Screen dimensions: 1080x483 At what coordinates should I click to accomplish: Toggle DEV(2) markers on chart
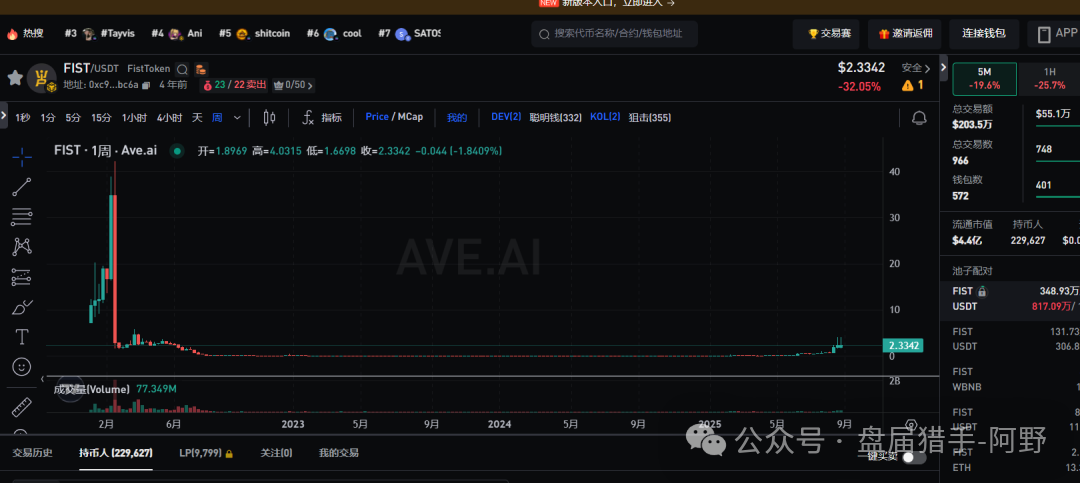[506, 117]
